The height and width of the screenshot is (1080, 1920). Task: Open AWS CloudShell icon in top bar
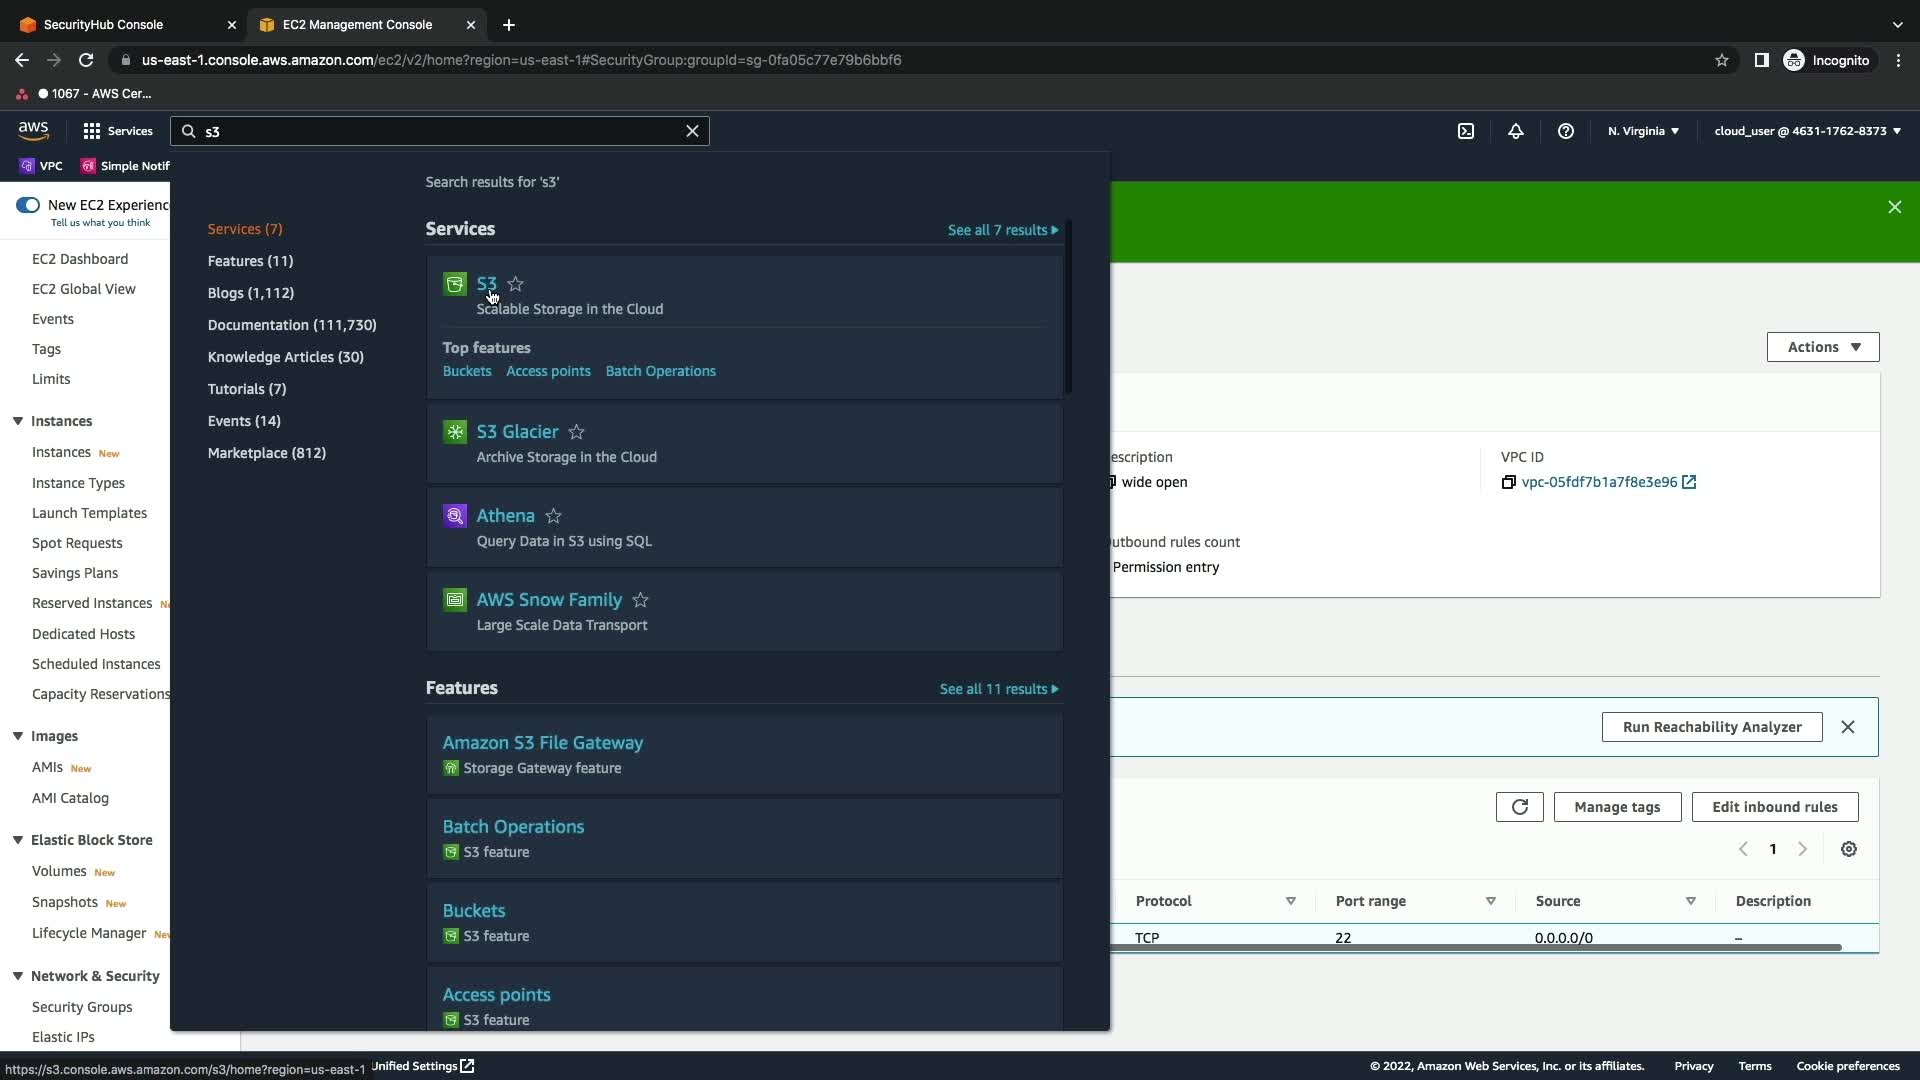[1466, 131]
